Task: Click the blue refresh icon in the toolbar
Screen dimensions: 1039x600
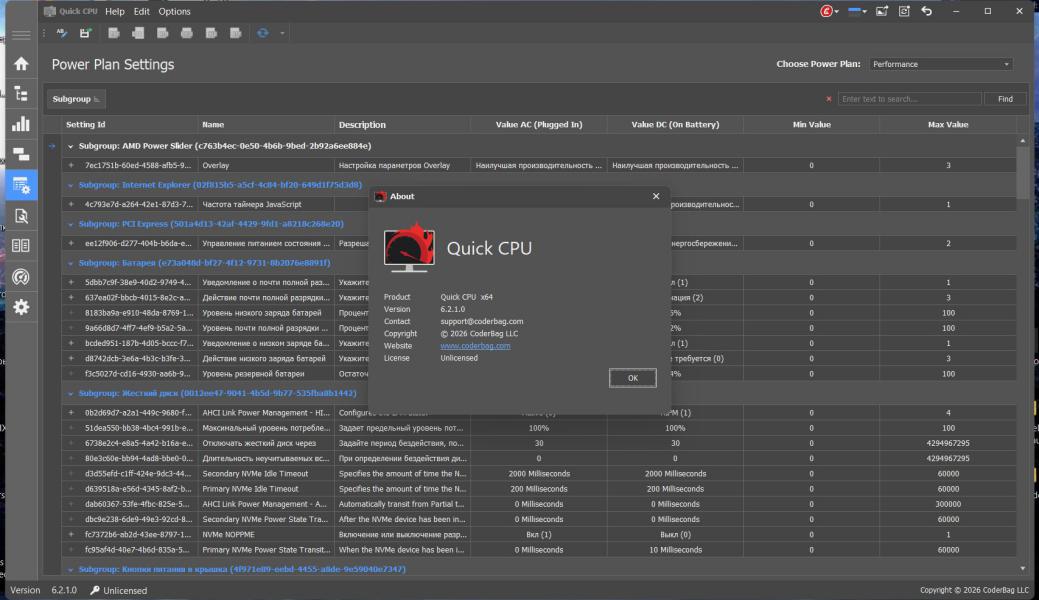Action: coord(263,33)
